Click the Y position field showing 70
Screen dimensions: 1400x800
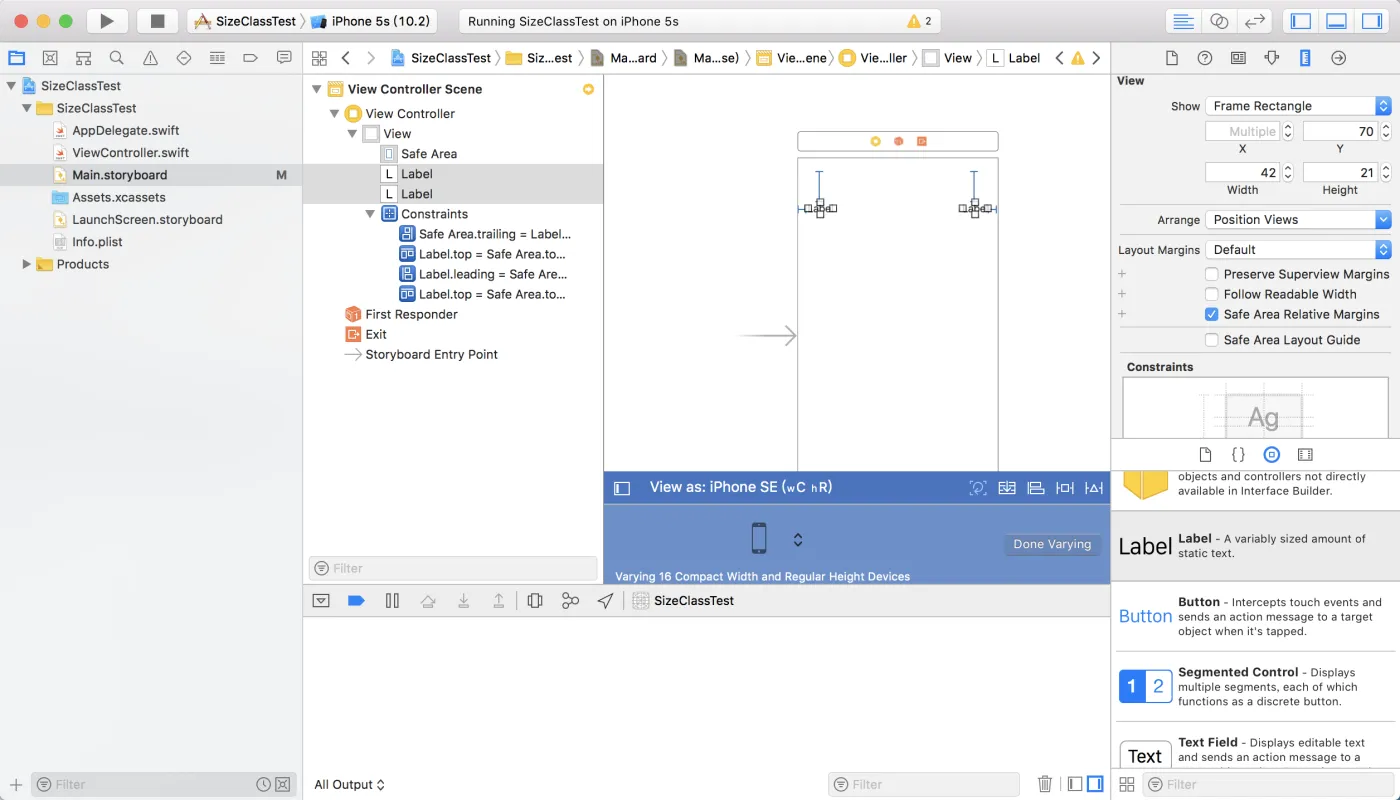coord(1339,131)
